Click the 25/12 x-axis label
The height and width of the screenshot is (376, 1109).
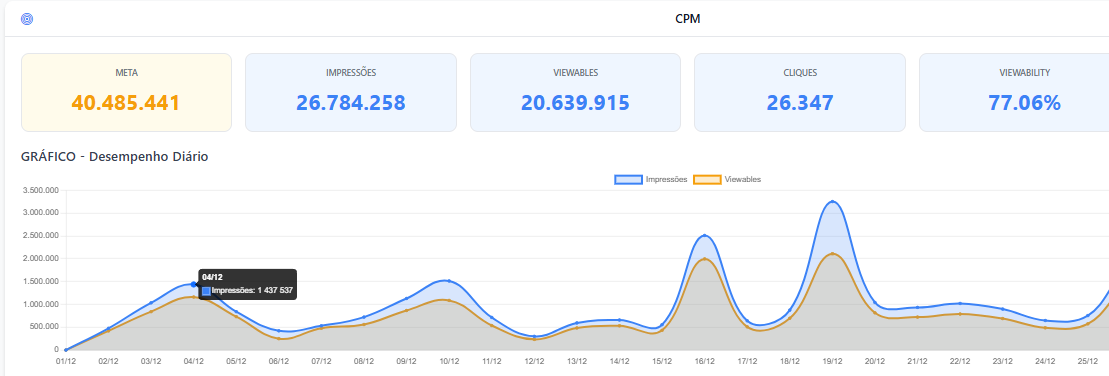[x=1088, y=361]
